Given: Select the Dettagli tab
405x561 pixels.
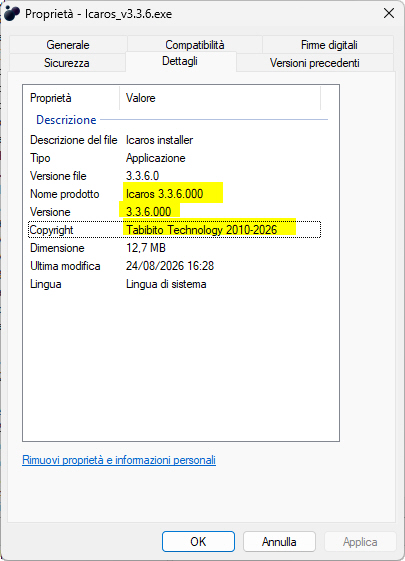Looking at the screenshot, I should (x=180, y=61).
